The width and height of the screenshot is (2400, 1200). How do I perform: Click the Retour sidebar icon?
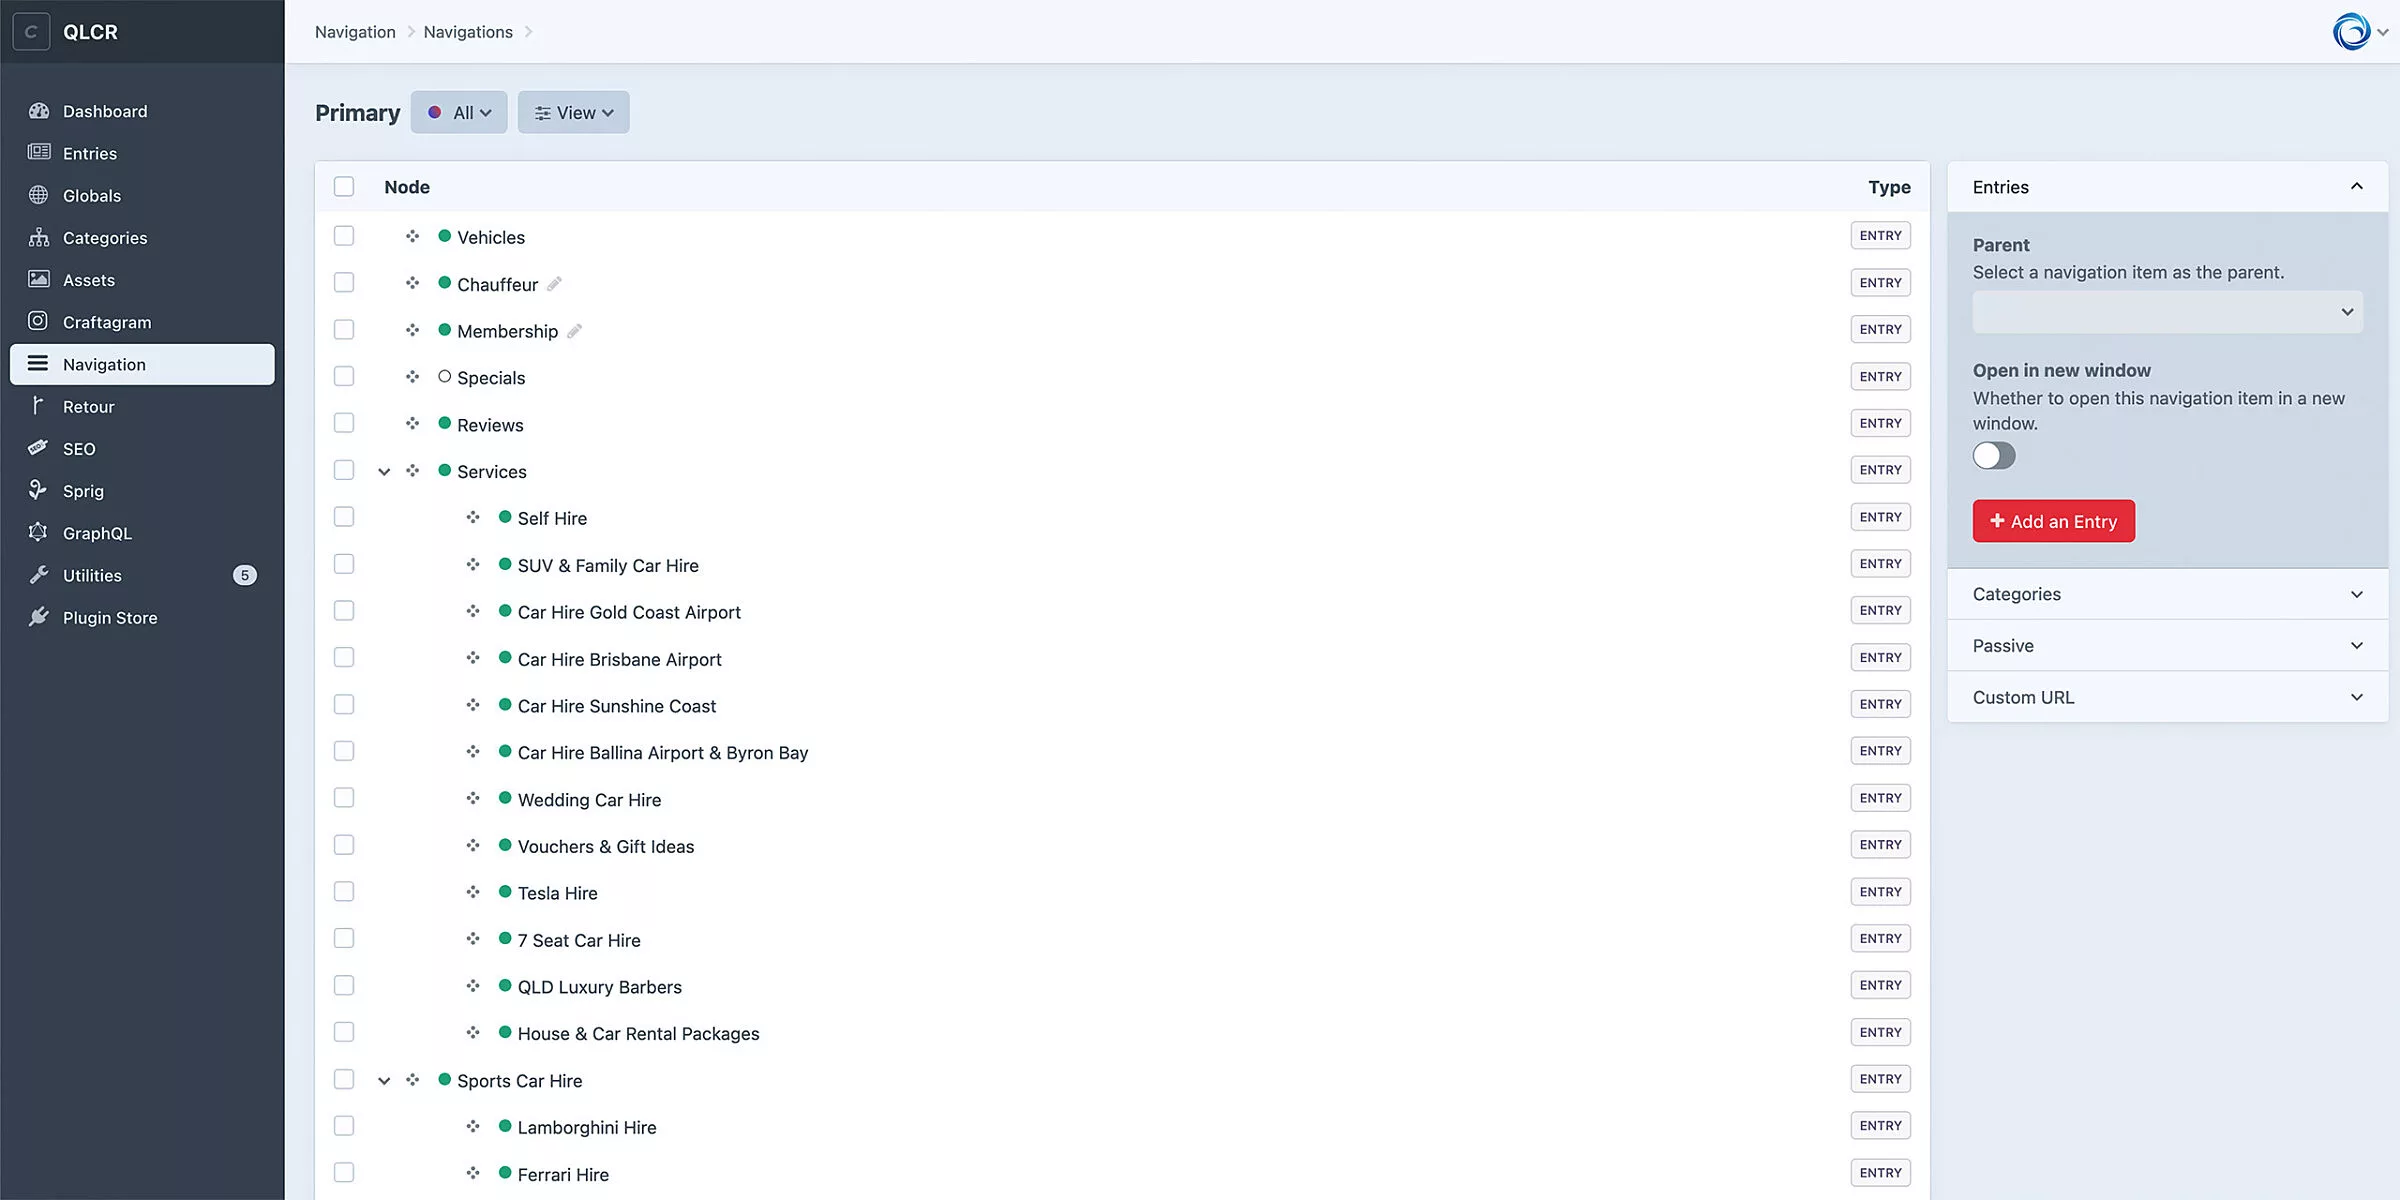(x=38, y=405)
